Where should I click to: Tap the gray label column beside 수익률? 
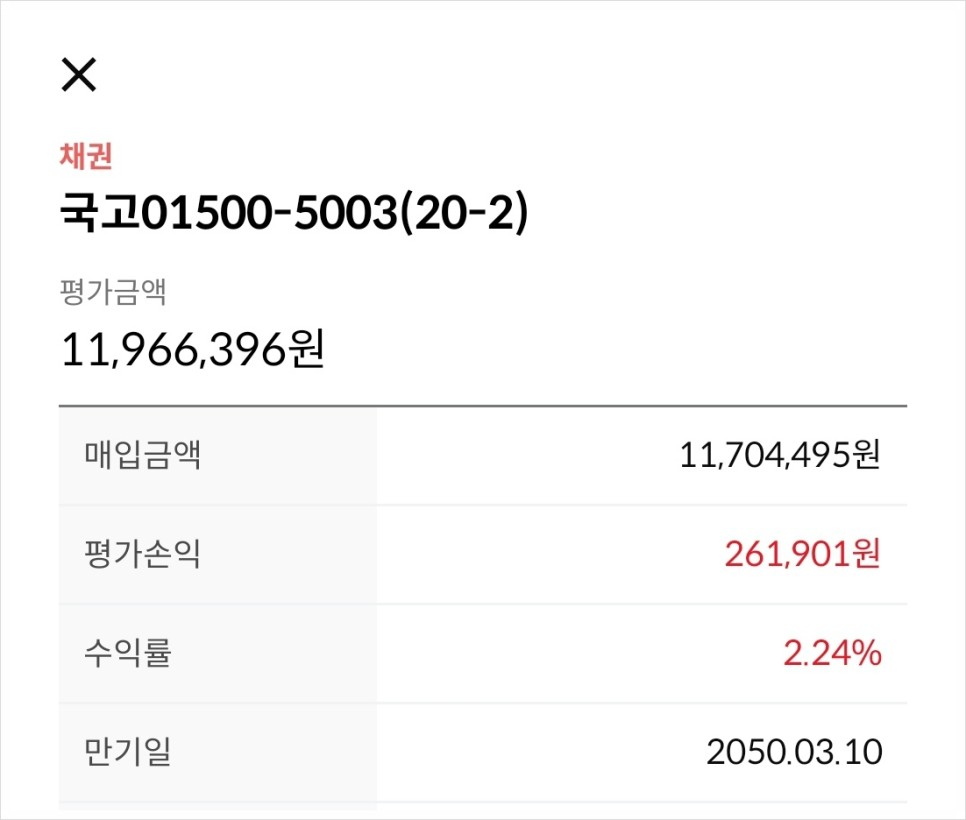(x=217, y=653)
